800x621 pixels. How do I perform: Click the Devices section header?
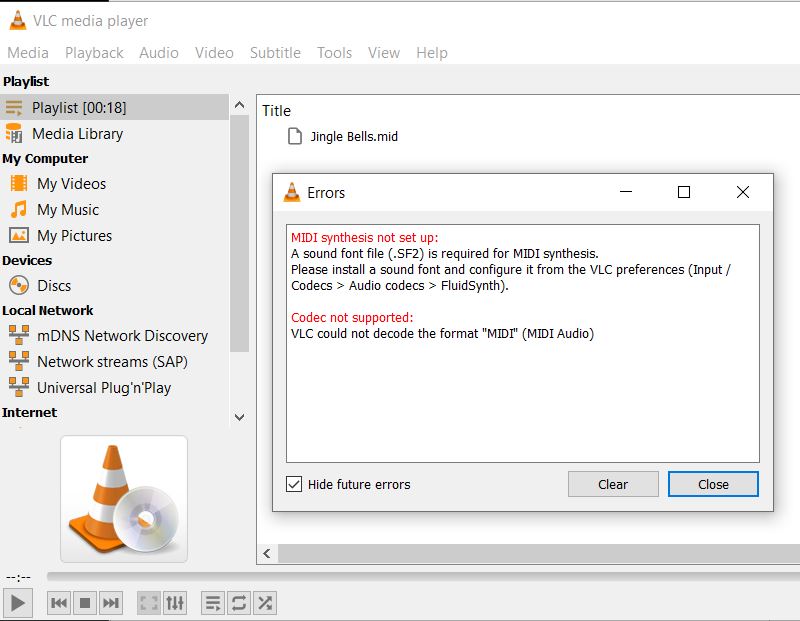pyautogui.click(x=27, y=260)
